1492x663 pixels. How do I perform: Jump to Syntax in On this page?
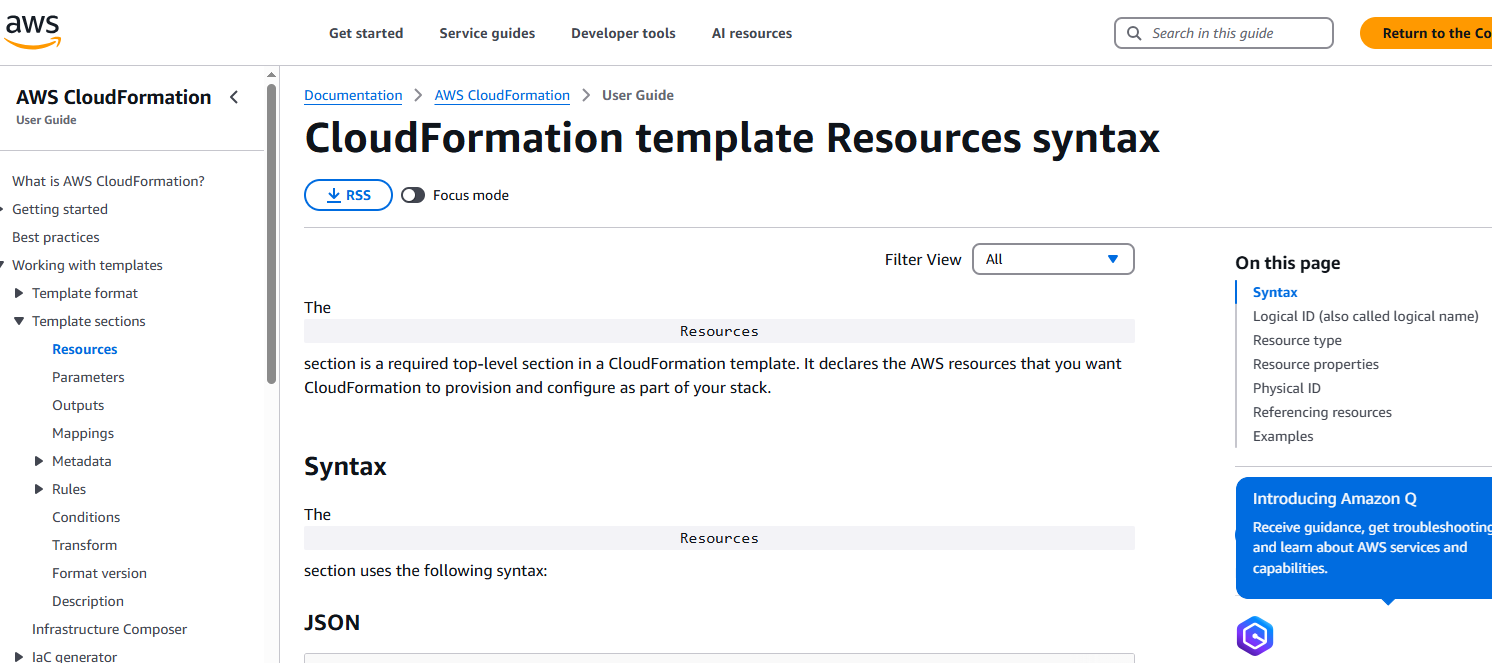[1275, 292]
